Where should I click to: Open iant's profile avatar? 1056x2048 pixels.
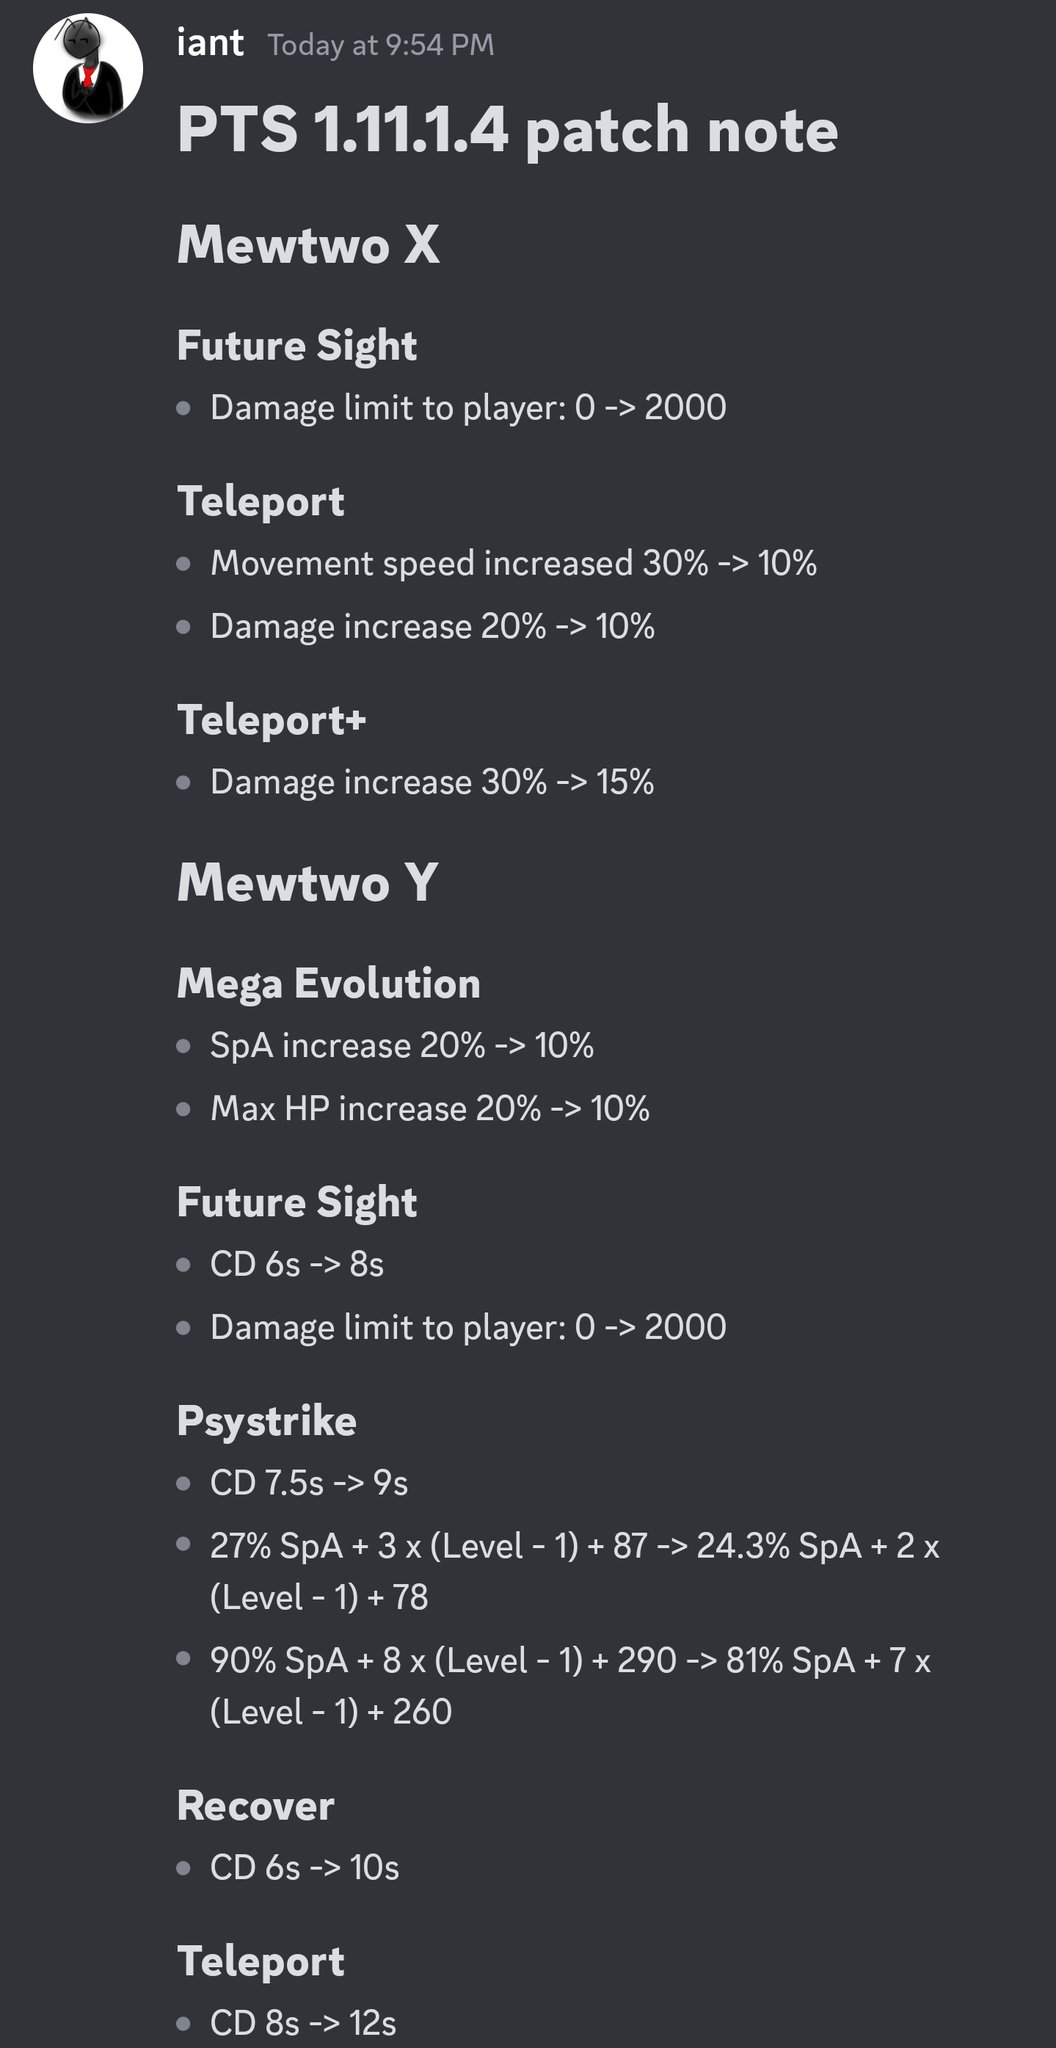coord(88,68)
